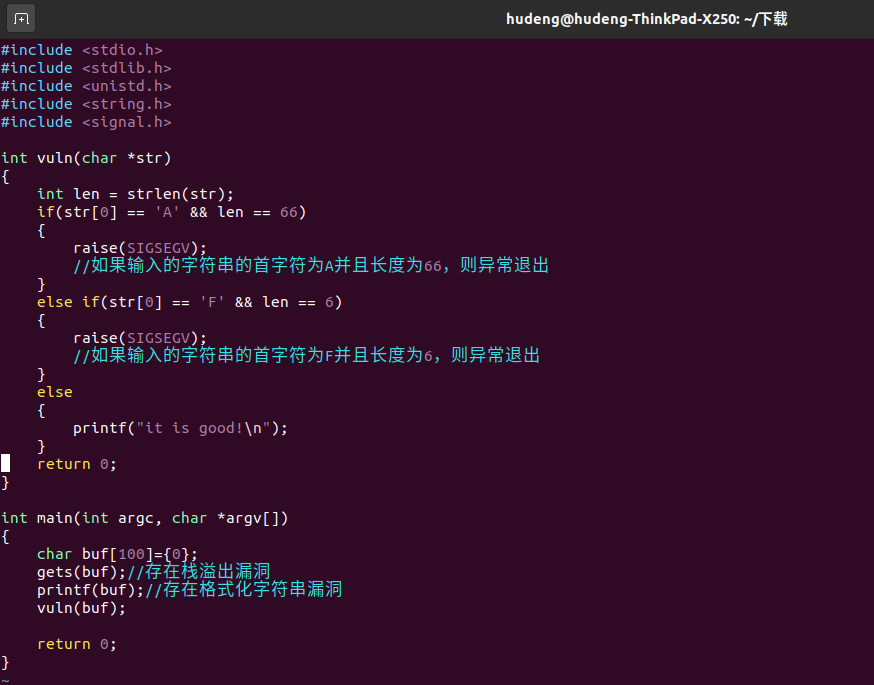This screenshot has width=874, height=685.
Task: Click the terminal window title bar
Action: (x=646, y=17)
